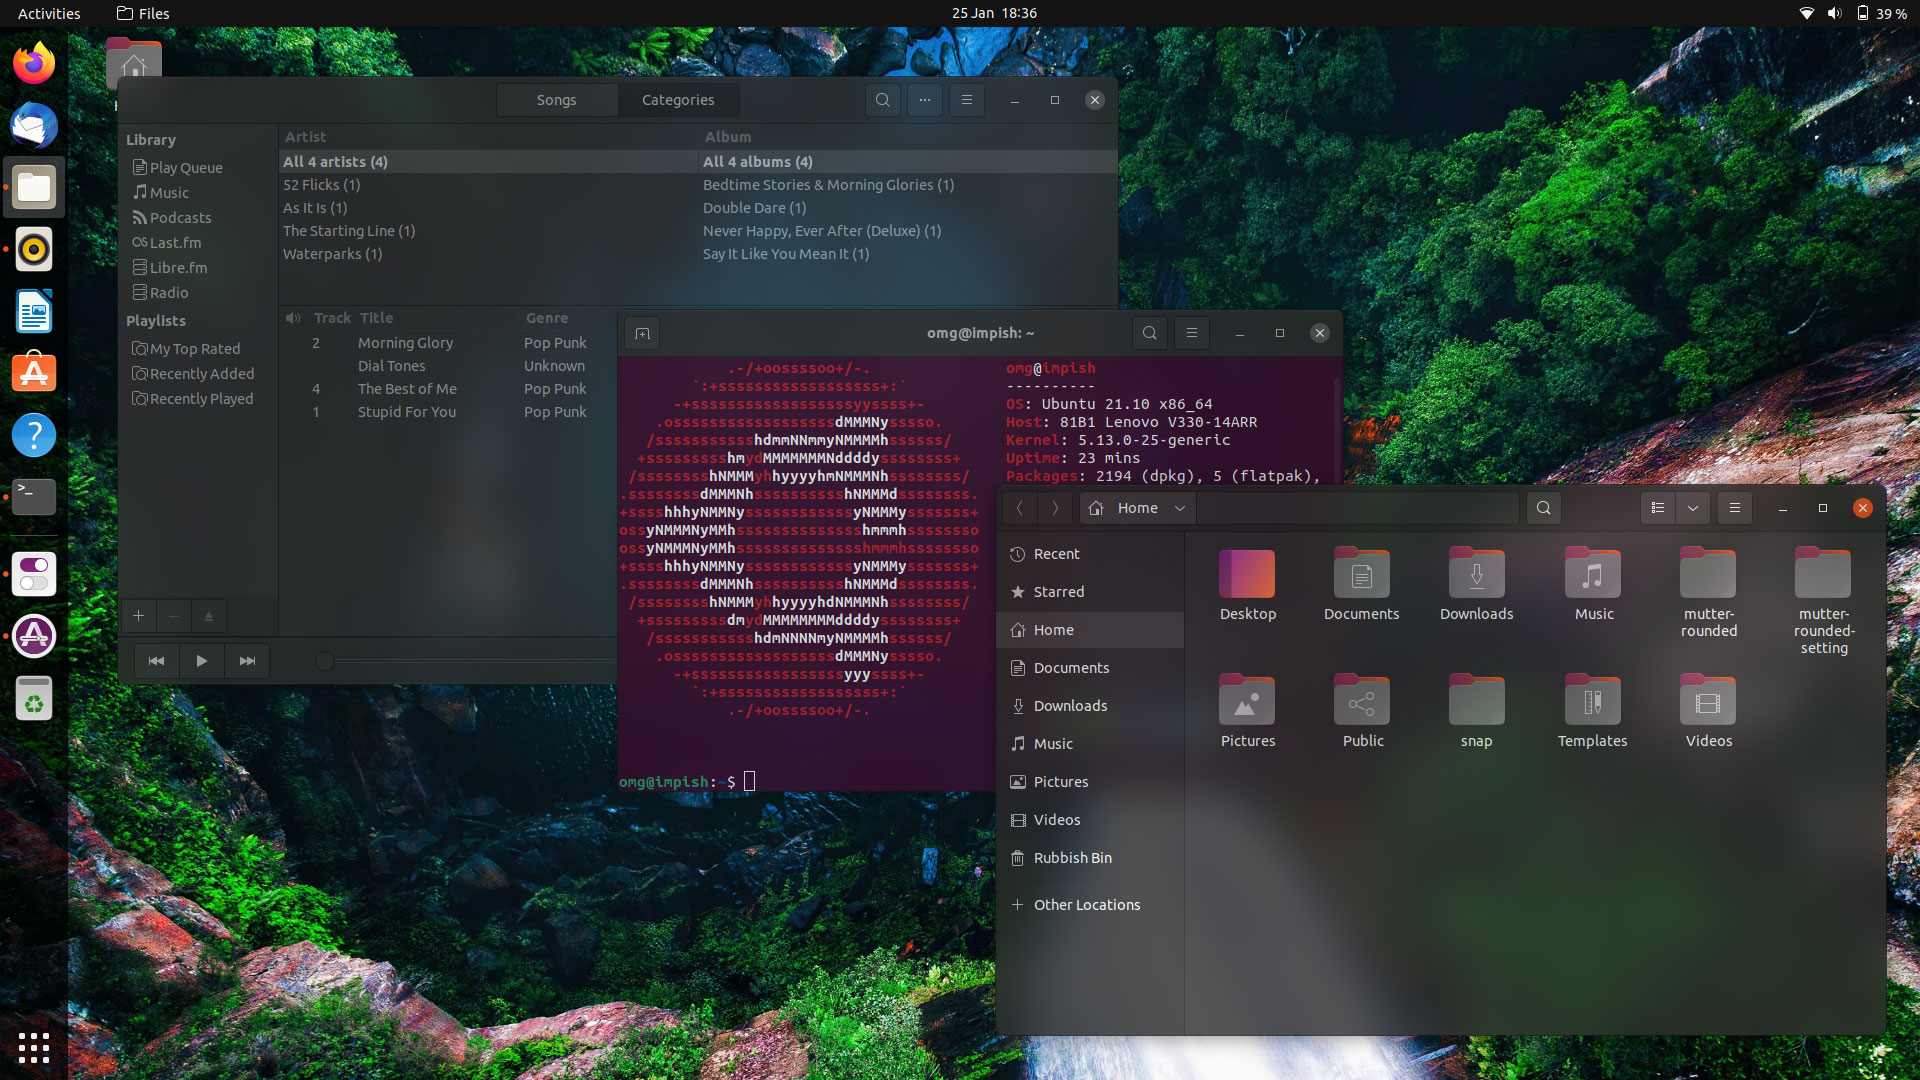The image size is (1920, 1080).
Task: Open the snap folder
Action: tap(1476, 711)
